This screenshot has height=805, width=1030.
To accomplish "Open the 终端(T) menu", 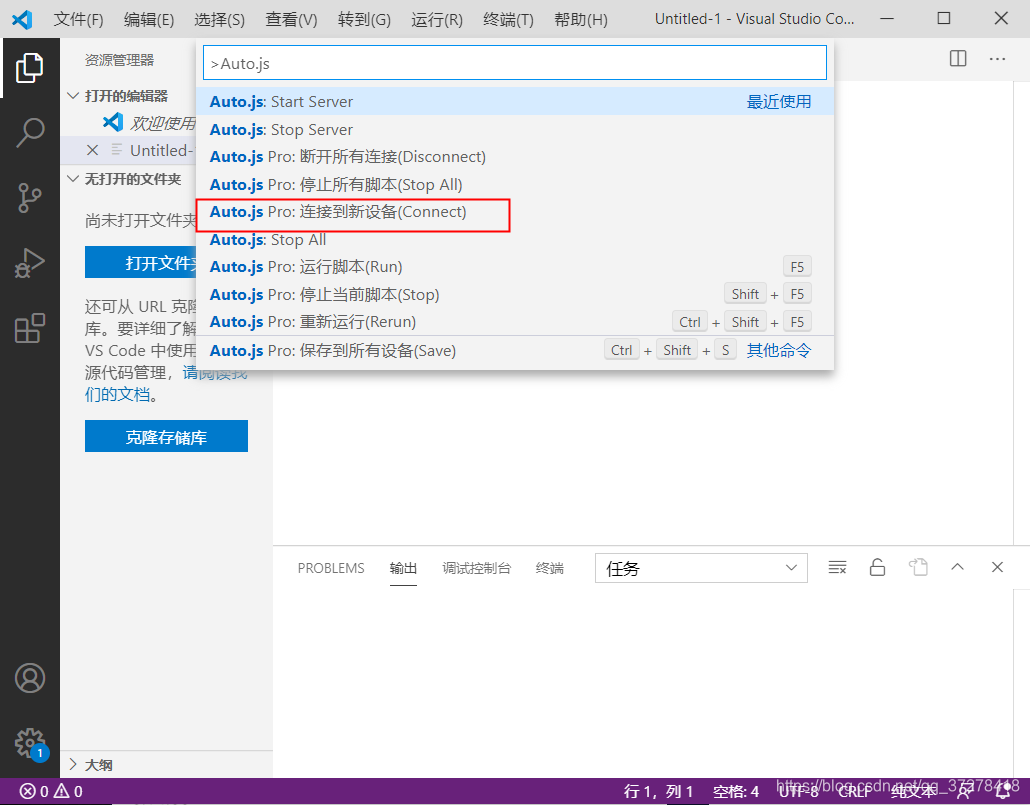I will 508,20.
